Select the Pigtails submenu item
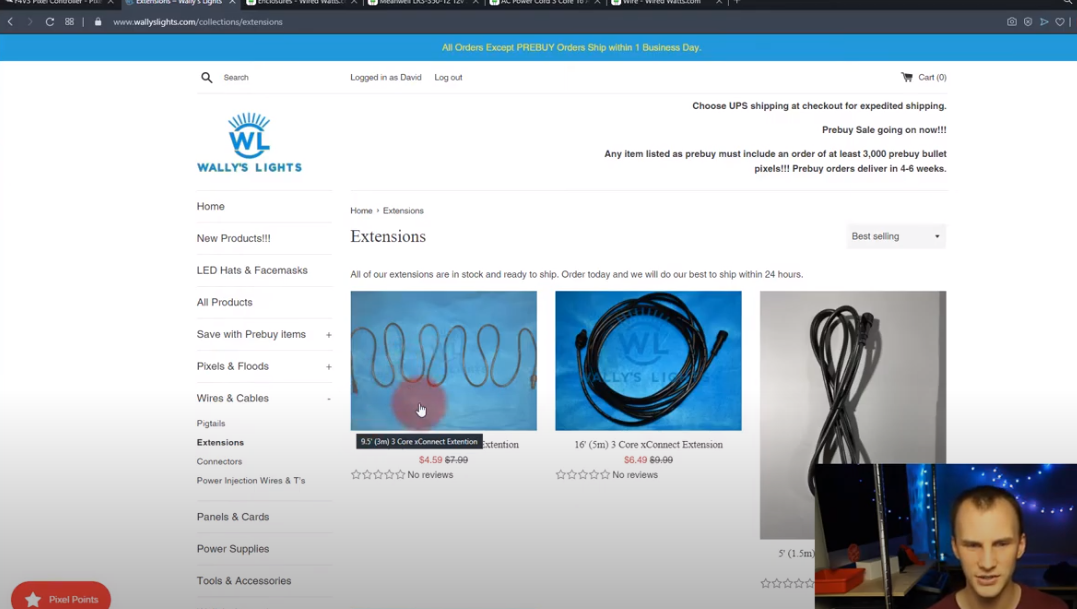Screen dimensions: 1077x609 click(x=211, y=424)
